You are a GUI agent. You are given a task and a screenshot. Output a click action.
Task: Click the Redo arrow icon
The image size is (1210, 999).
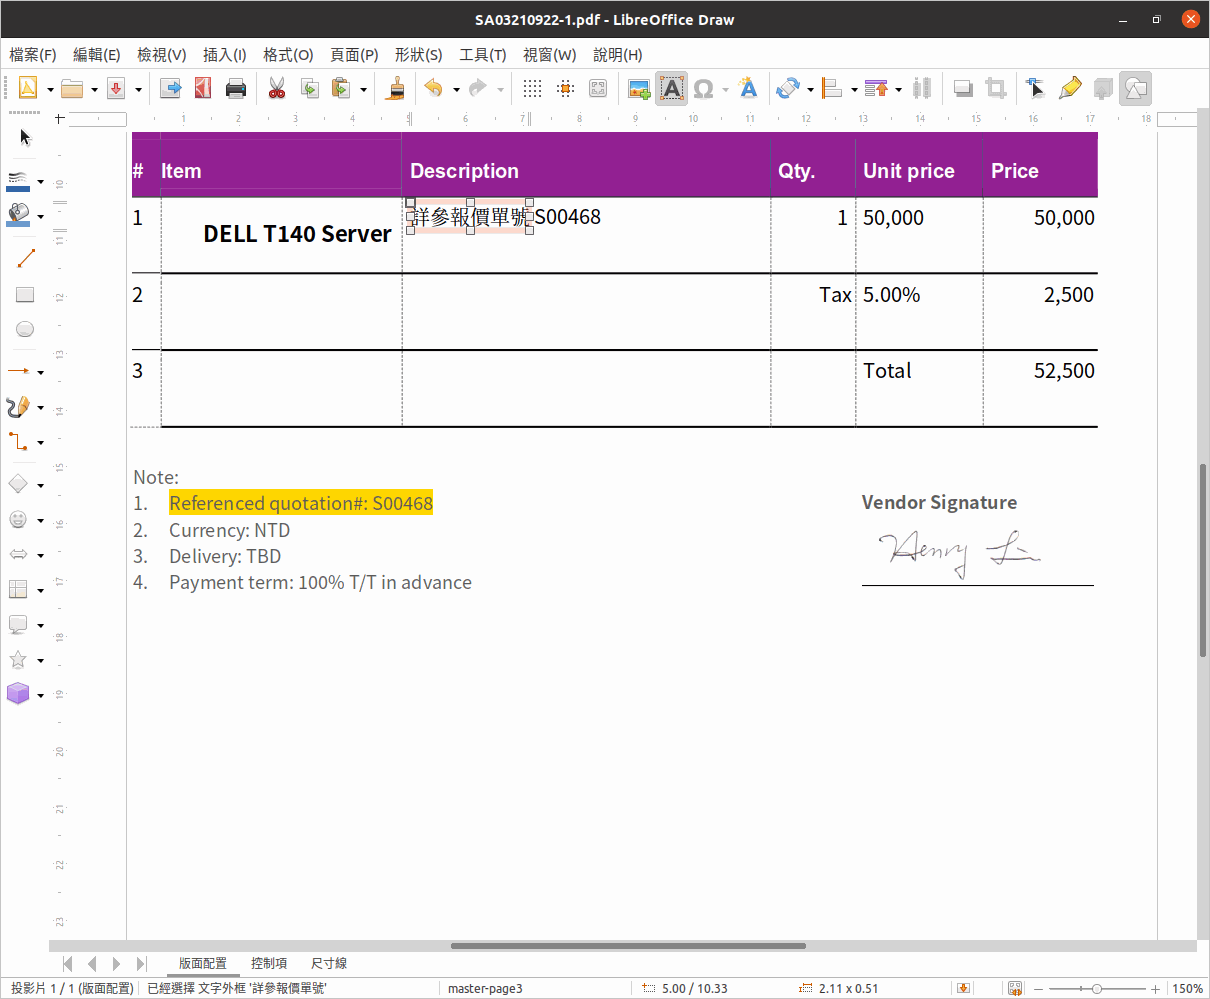[x=478, y=89]
